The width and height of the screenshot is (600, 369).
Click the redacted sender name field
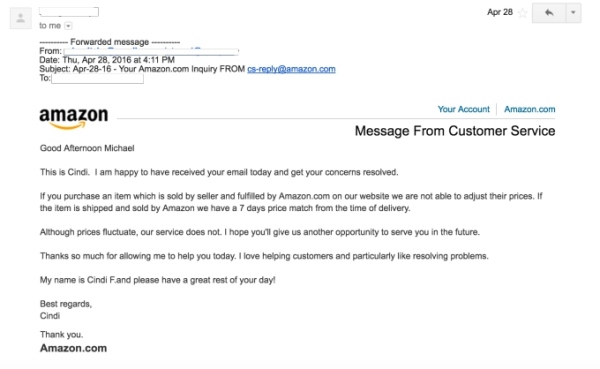click(x=69, y=12)
